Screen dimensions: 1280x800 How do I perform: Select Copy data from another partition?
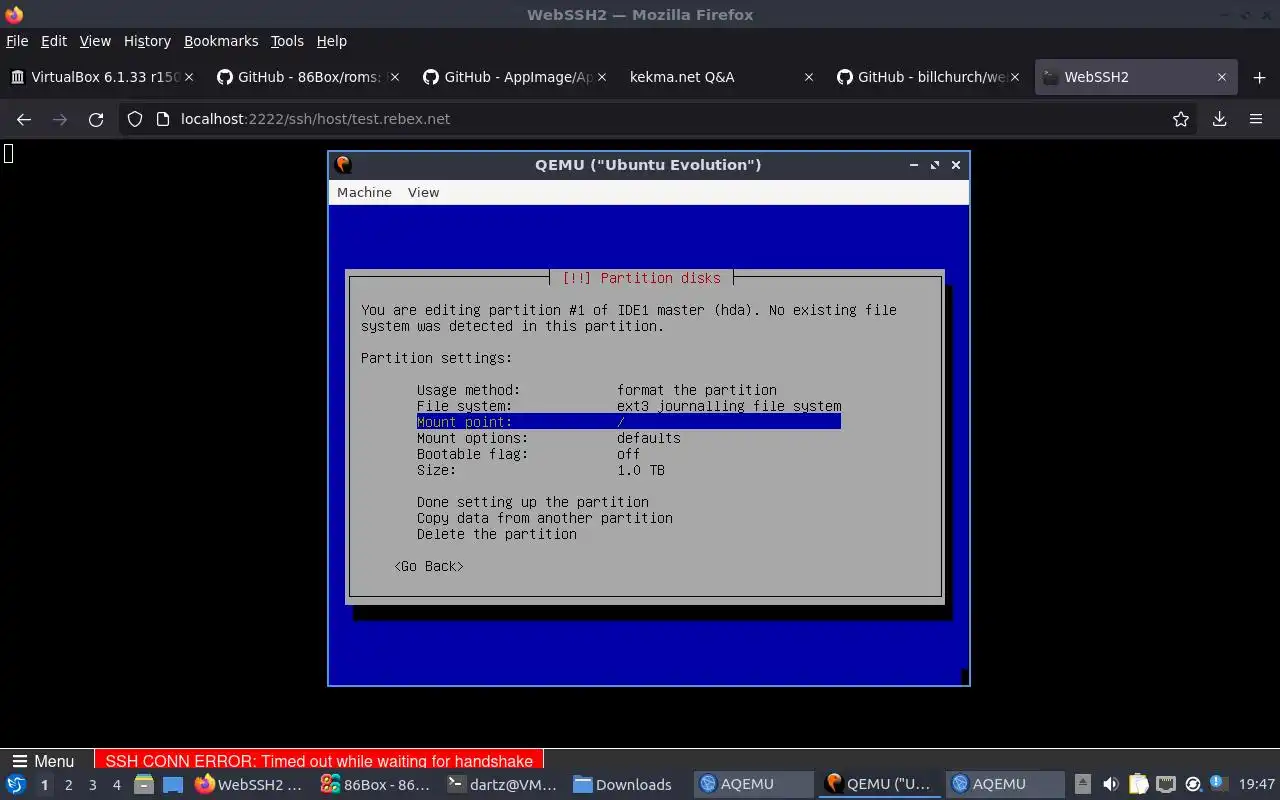545,518
